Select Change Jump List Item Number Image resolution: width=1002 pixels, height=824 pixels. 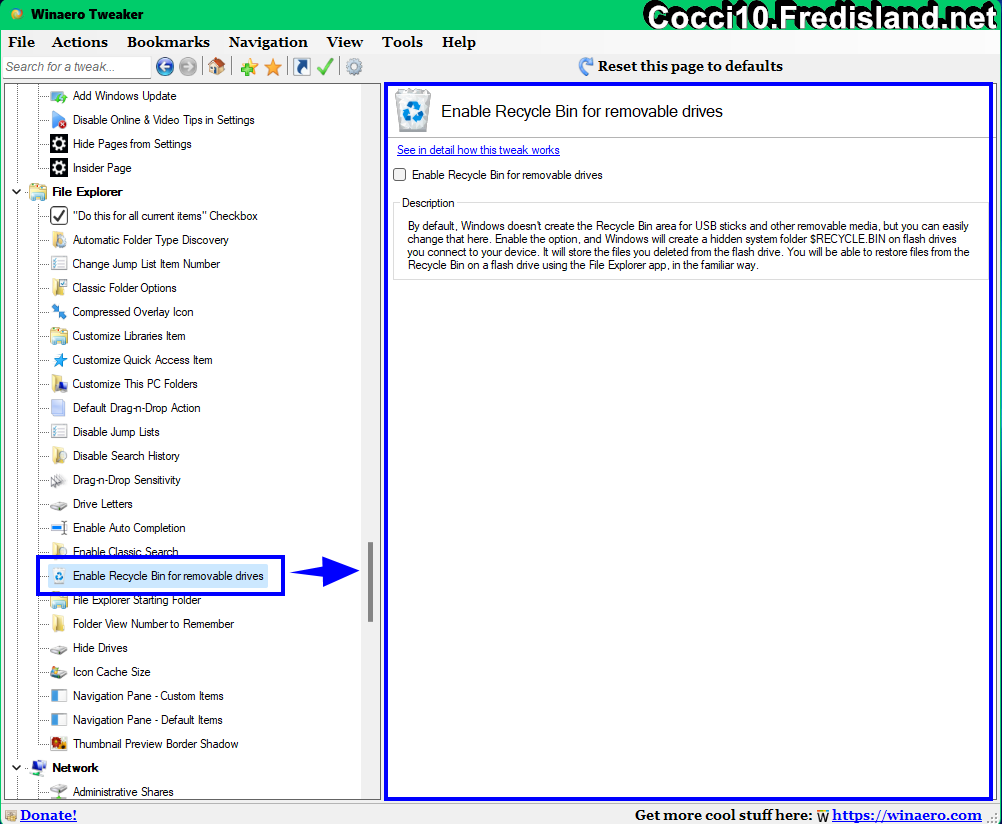pyautogui.click(x=146, y=264)
